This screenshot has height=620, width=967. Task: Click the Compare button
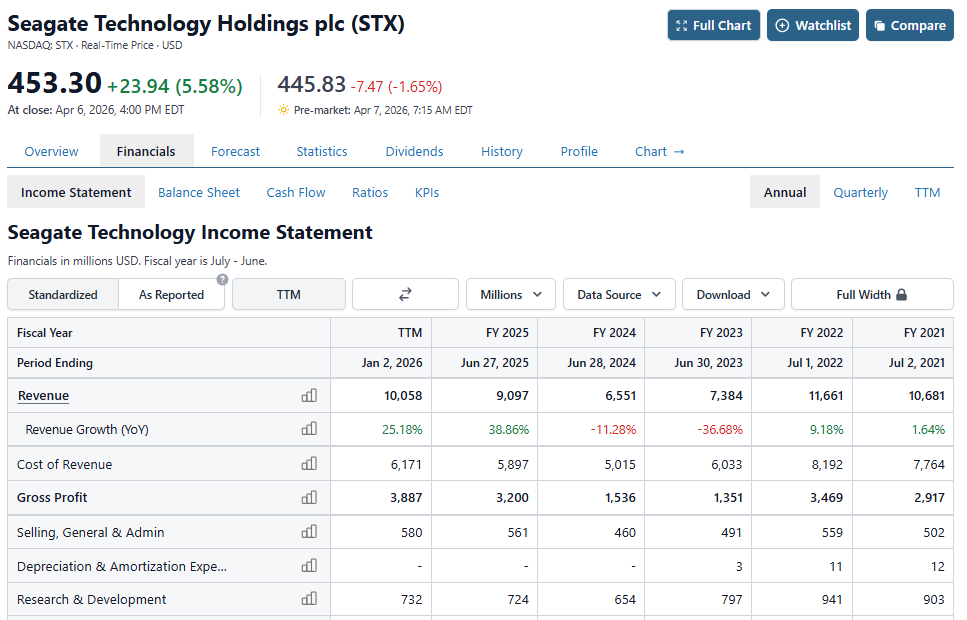[x=910, y=25]
